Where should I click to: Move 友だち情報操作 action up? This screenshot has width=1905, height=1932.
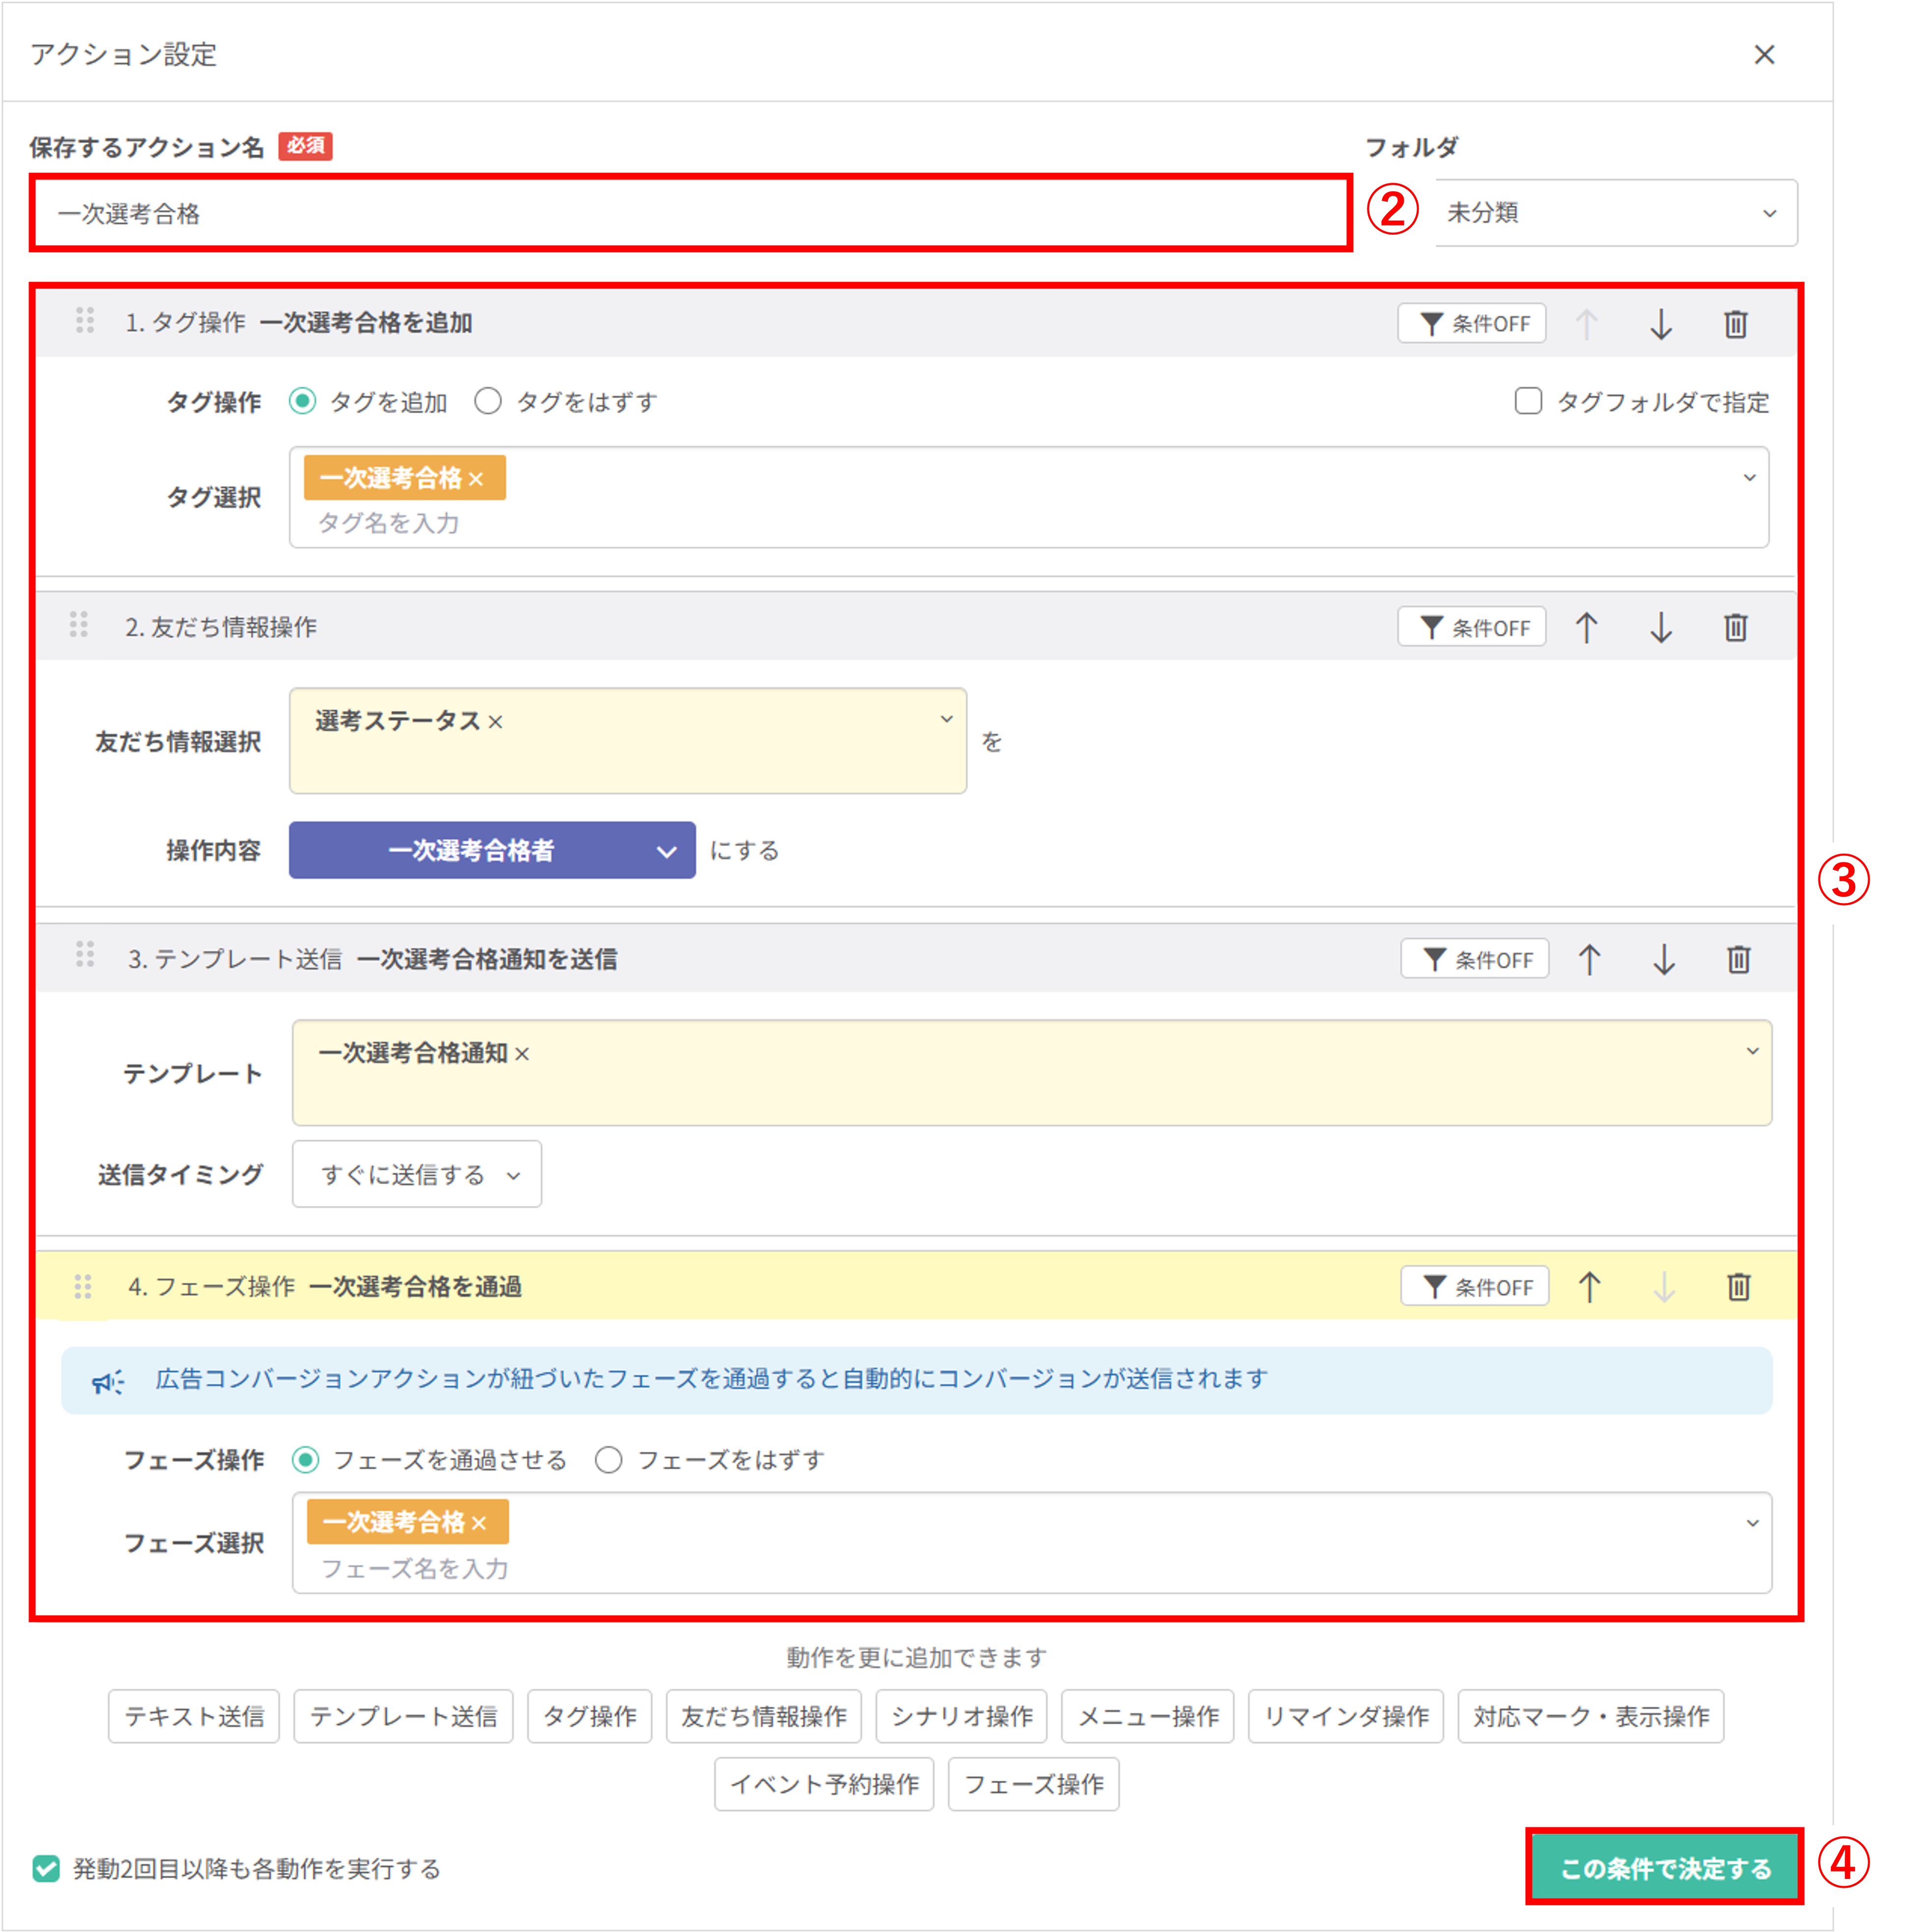pos(1586,628)
